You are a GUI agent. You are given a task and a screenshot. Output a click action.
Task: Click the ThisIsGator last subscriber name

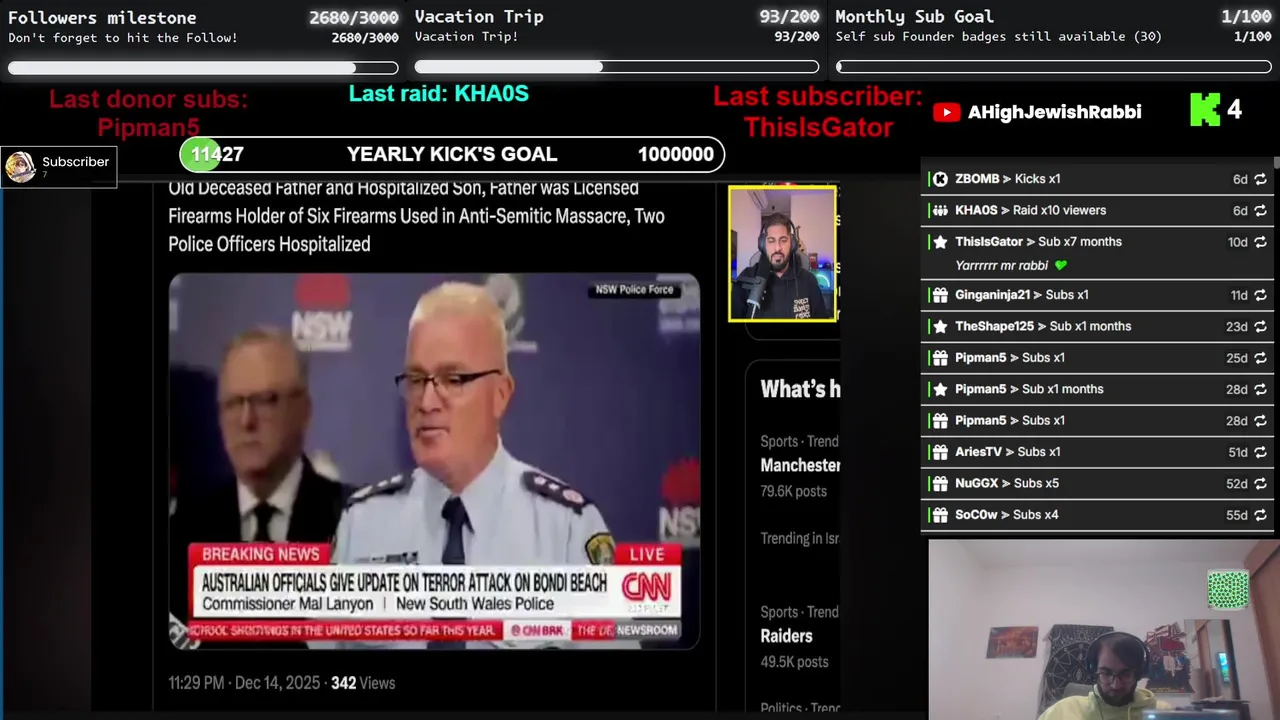[x=818, y=127]
